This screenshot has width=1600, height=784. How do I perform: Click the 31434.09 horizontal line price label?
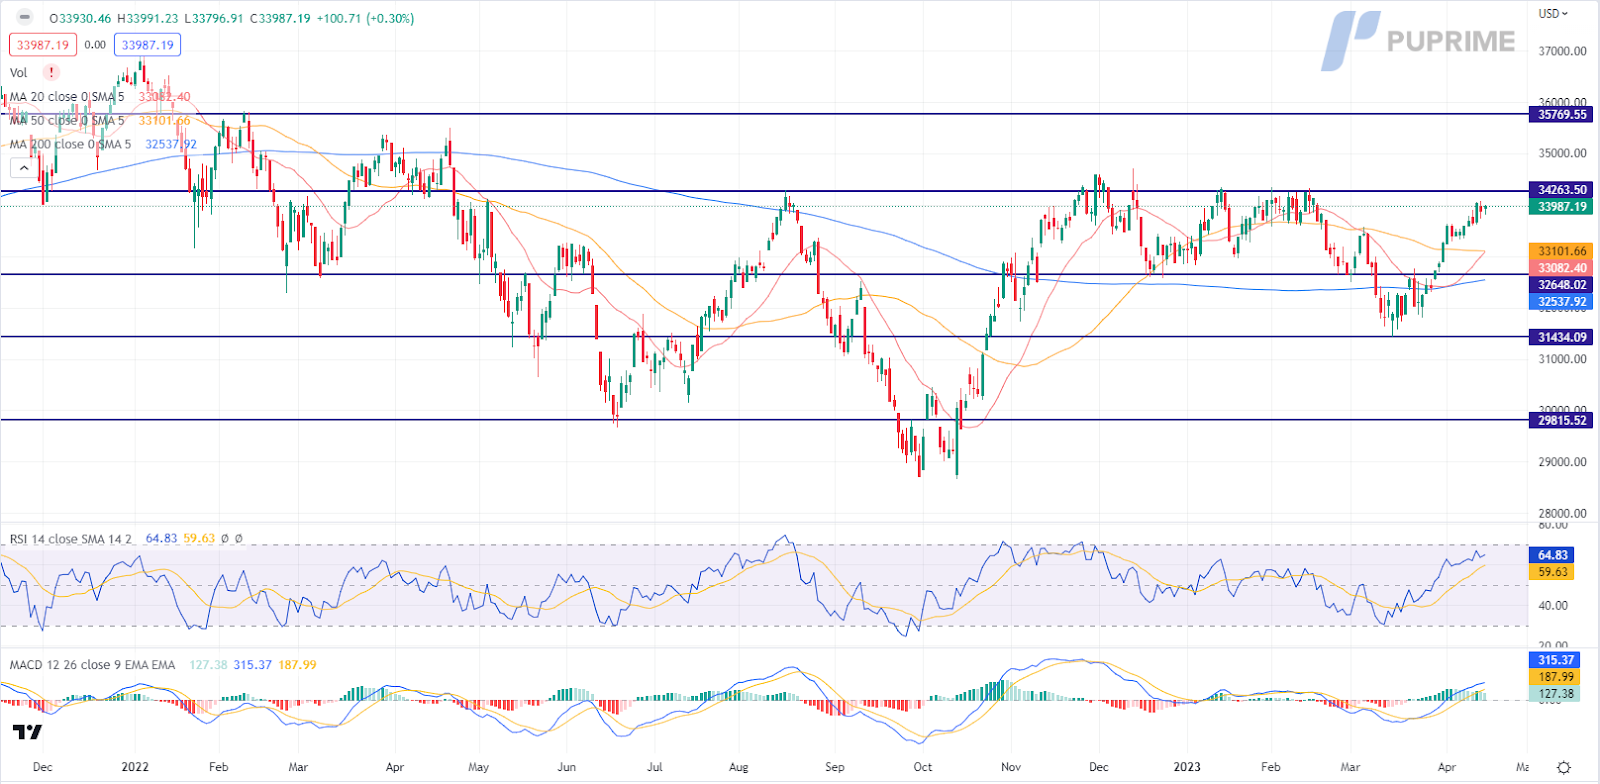tap(1561, 338)
